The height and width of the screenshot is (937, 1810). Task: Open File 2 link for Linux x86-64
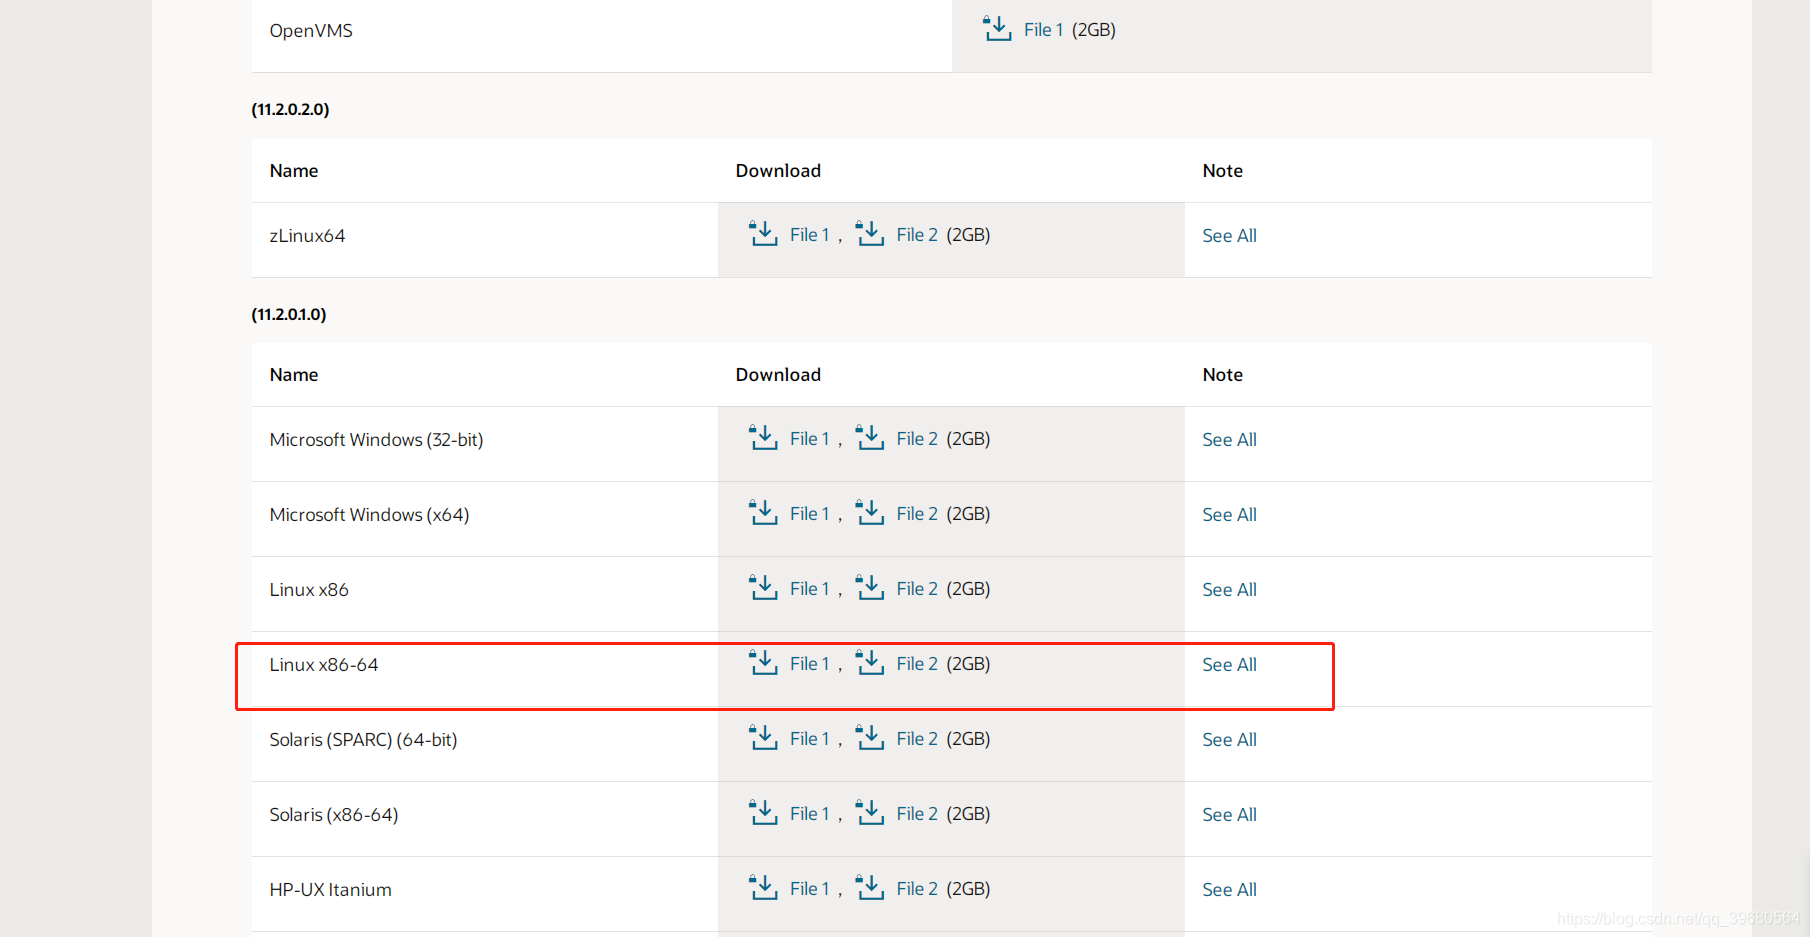click(x=917, y=664)
